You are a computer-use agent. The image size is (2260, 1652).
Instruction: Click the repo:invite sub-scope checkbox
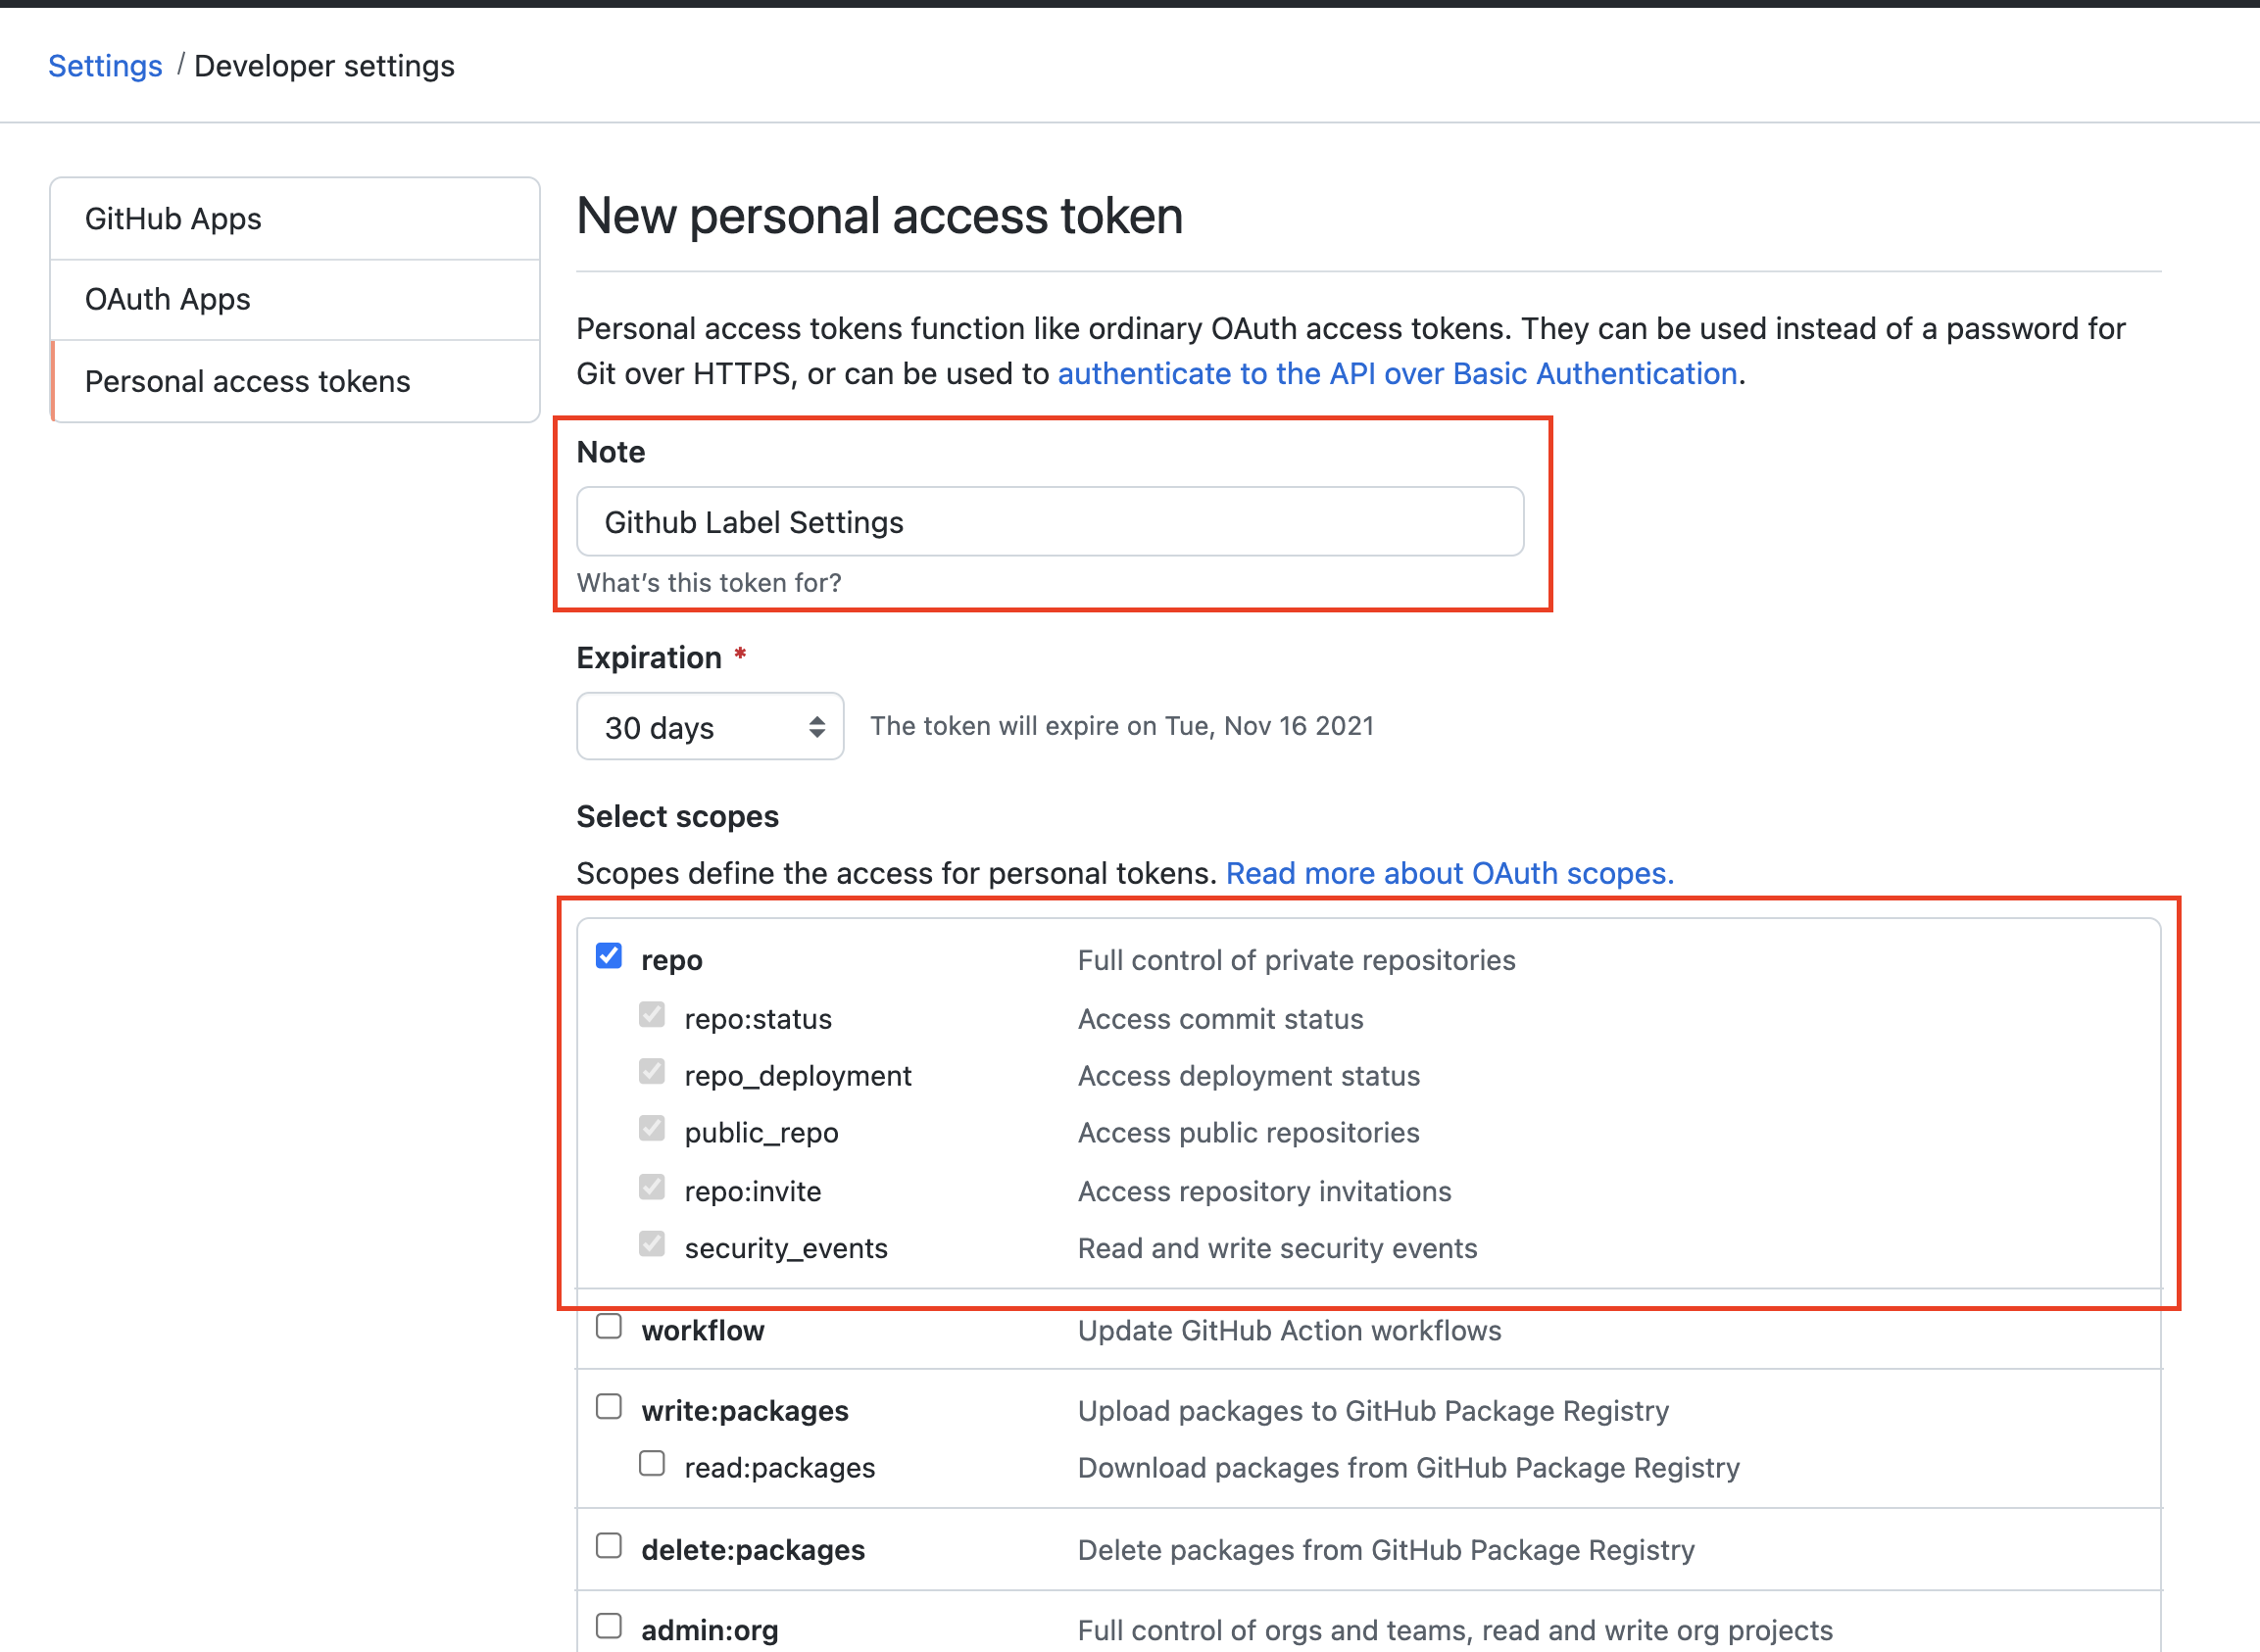click(652, 1188)
